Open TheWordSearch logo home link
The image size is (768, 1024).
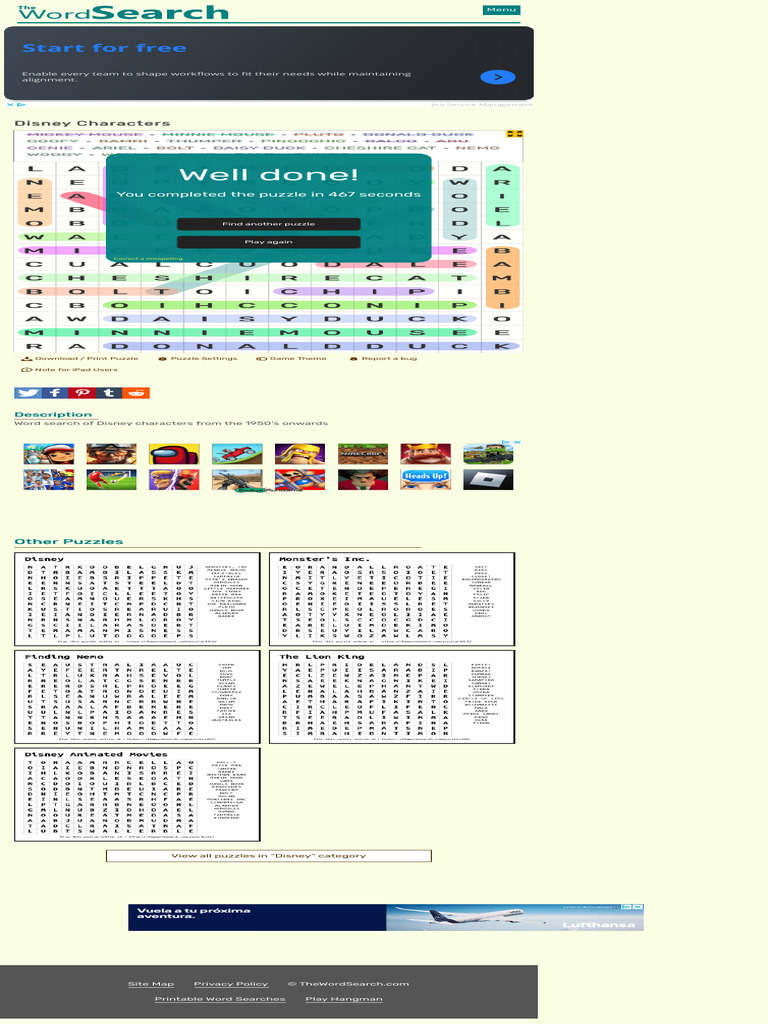click(123, 12)
